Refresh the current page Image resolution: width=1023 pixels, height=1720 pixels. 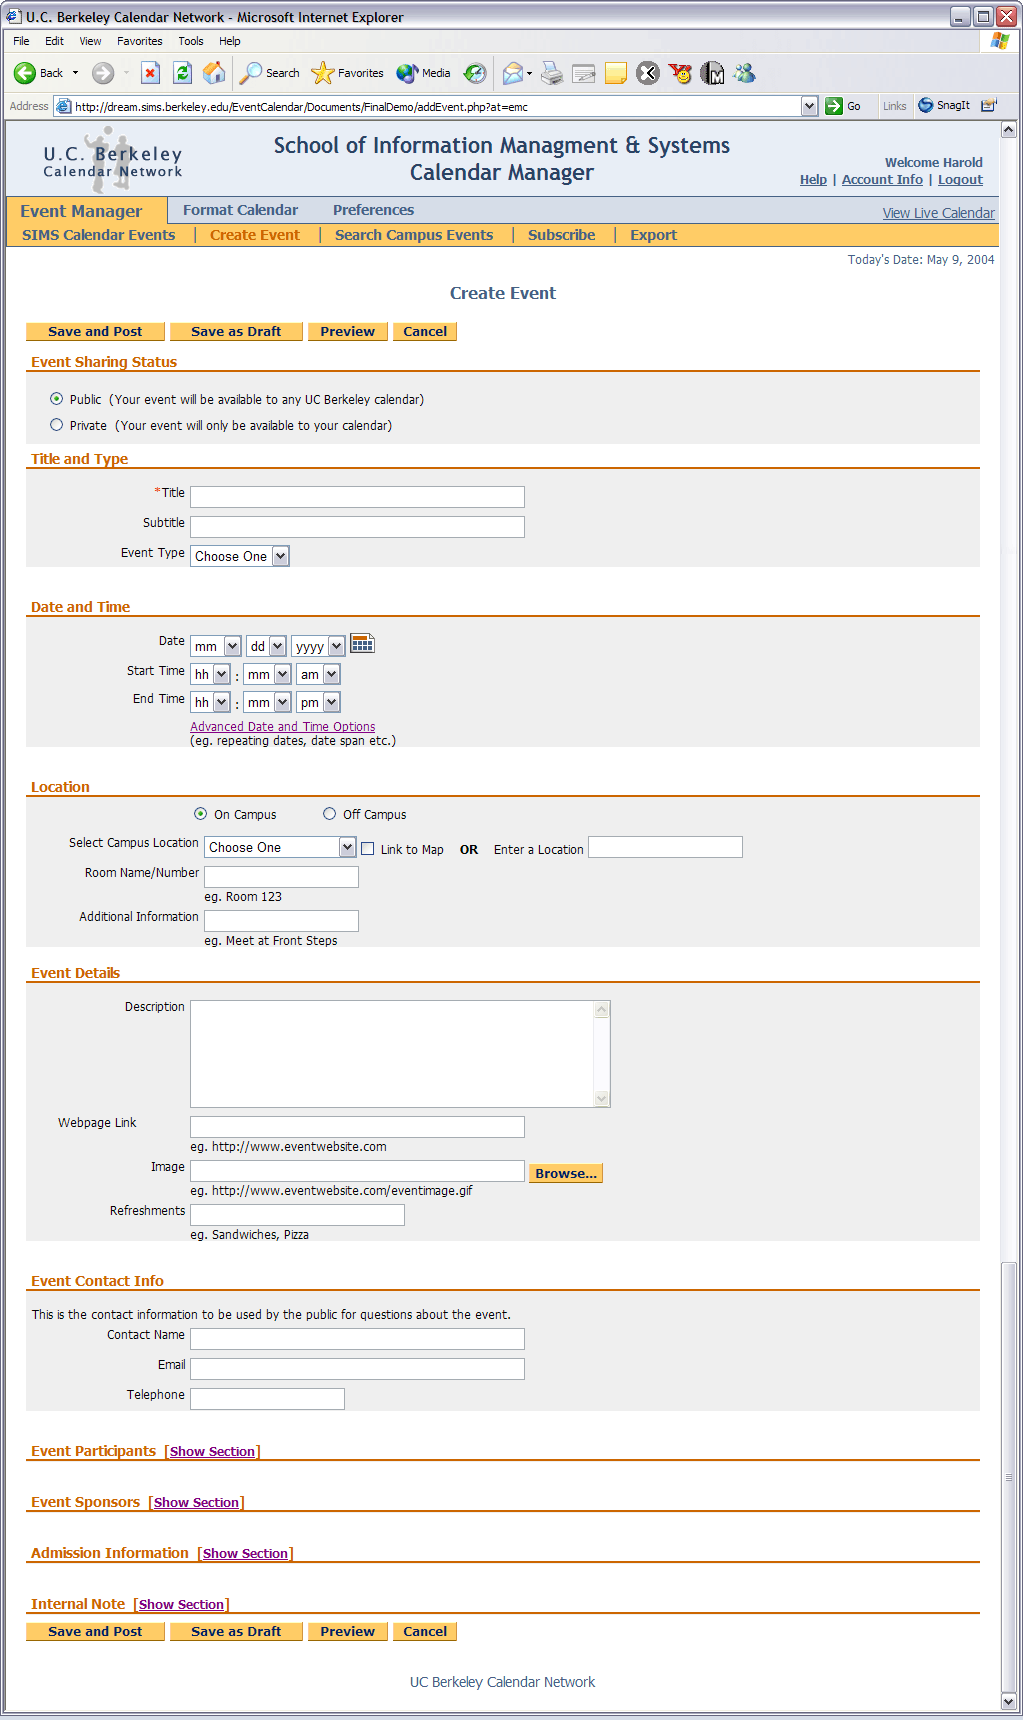[x=182, y=73]
